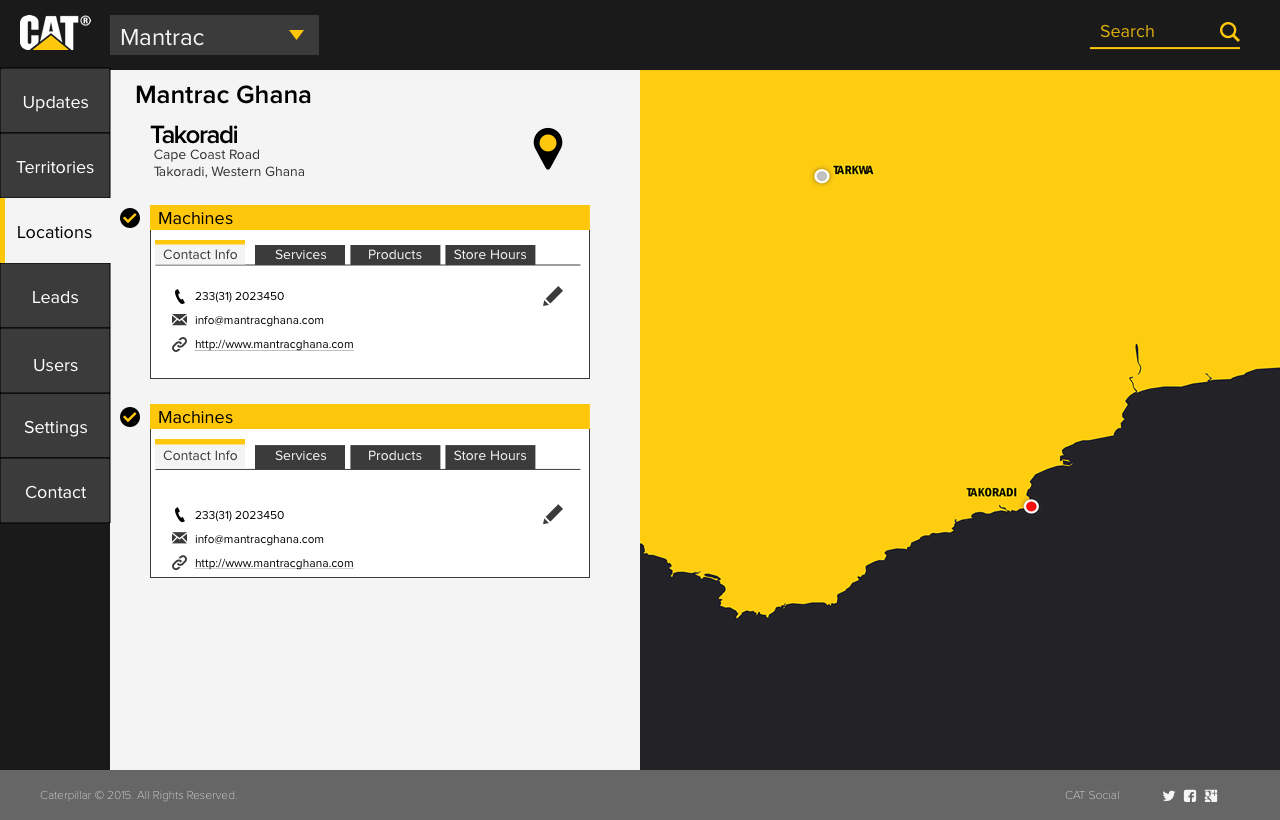Switch to Services tab in first Machines card
This screenshot has width=1280, height=820.
coord(300,255)
